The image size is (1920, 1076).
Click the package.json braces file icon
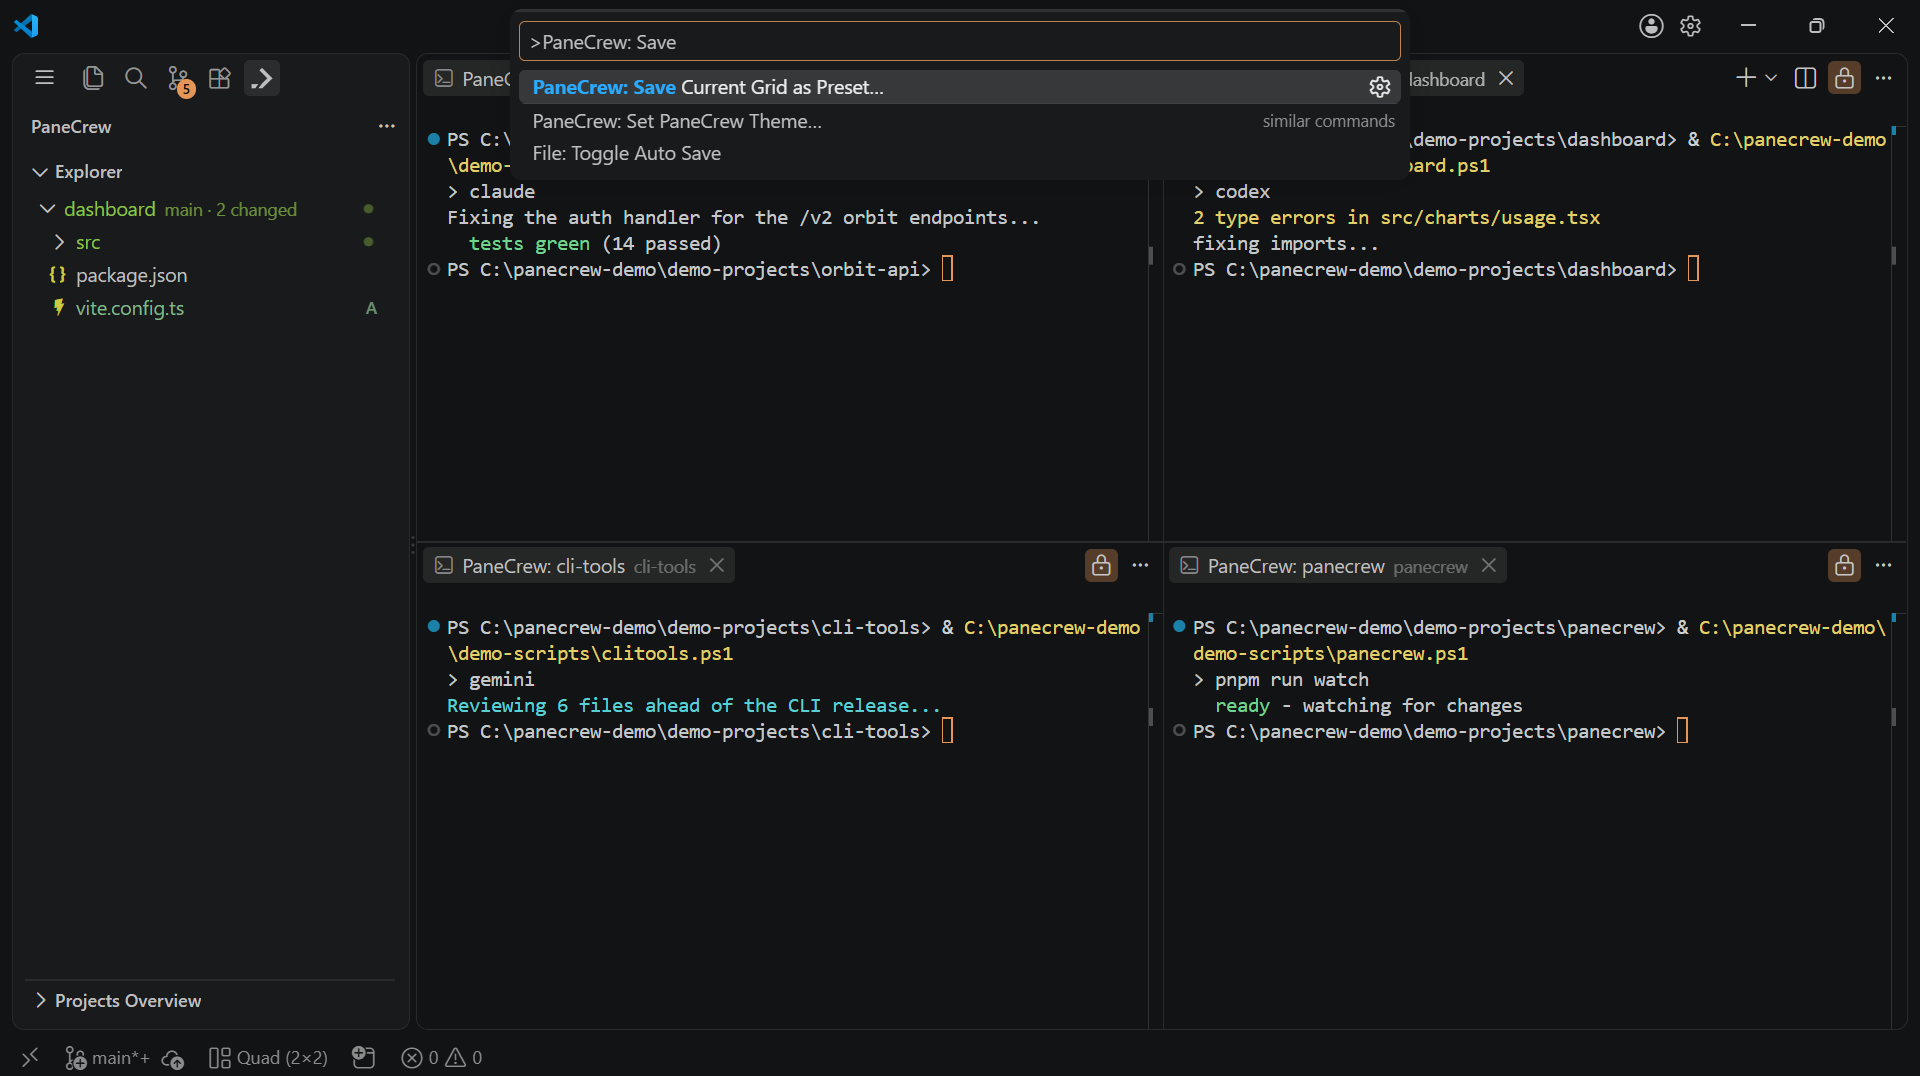(58, 275)
